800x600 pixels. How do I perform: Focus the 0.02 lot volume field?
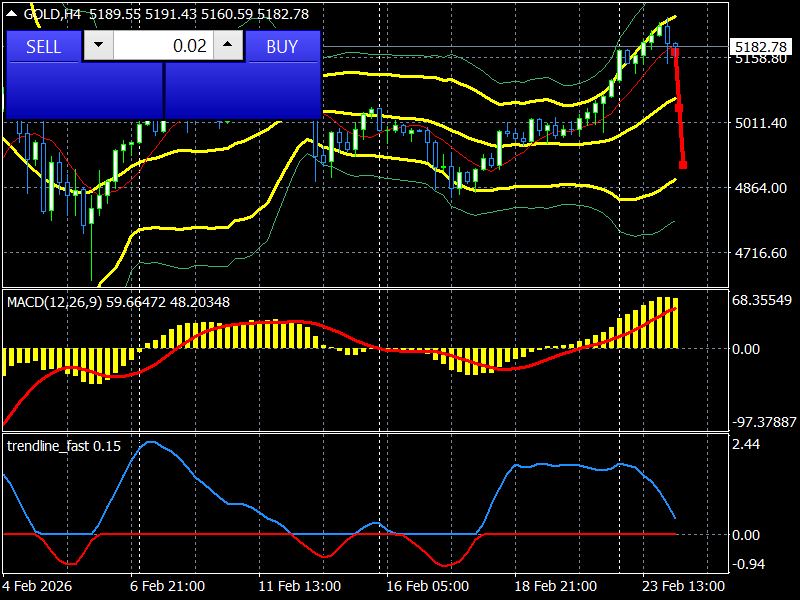coord(163,45)
